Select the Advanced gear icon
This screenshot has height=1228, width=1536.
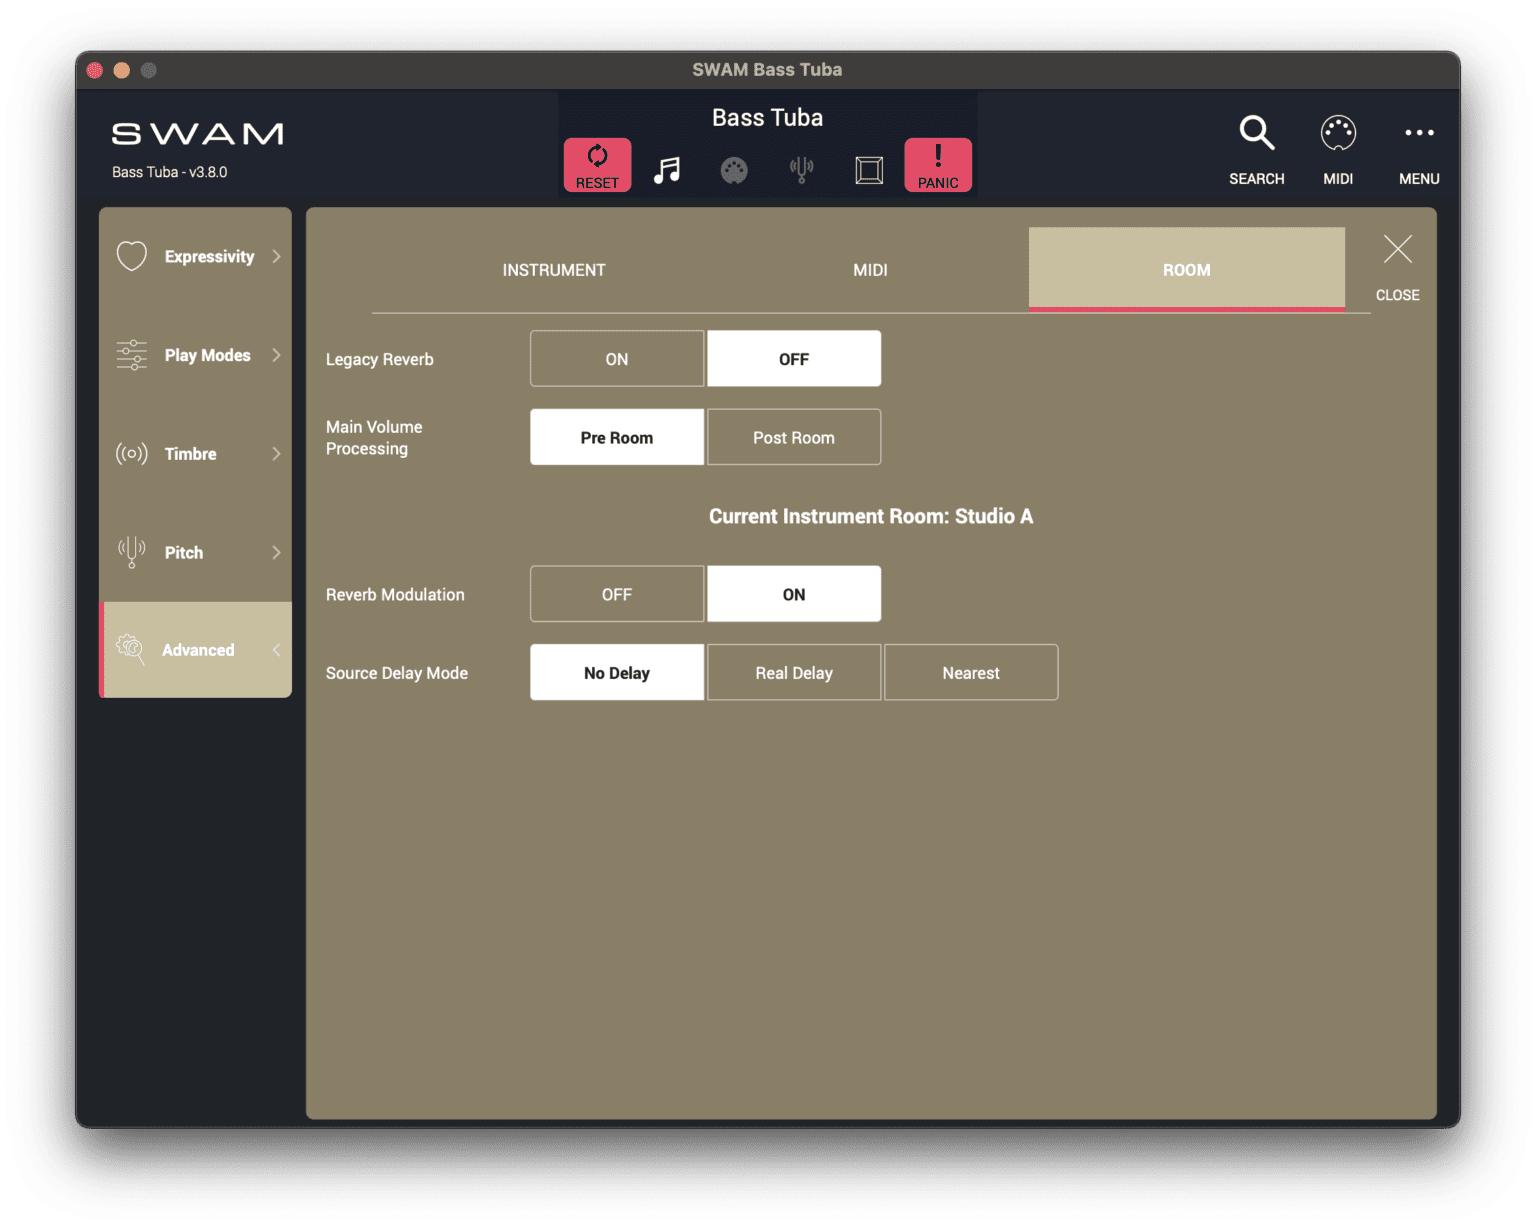coord(131,649)
